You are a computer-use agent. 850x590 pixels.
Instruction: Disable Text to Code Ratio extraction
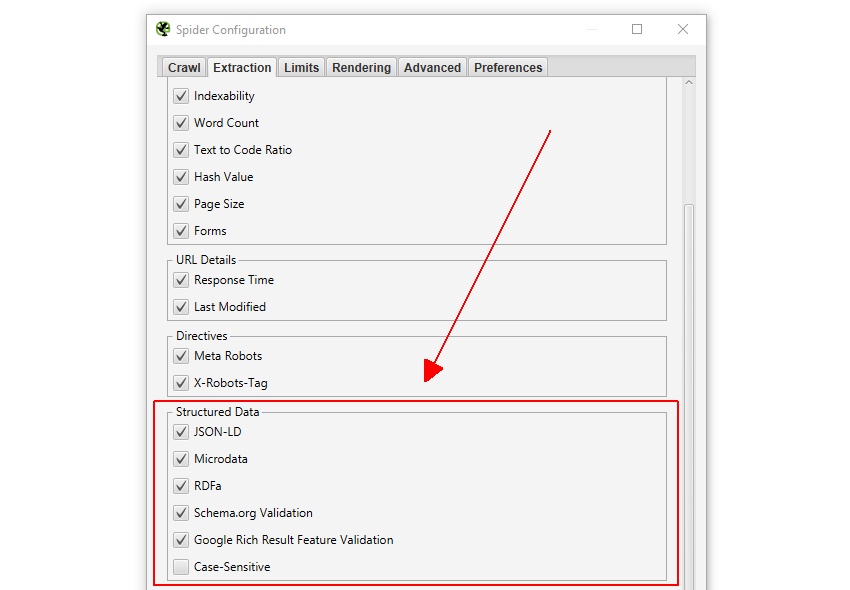pos(181,150)
